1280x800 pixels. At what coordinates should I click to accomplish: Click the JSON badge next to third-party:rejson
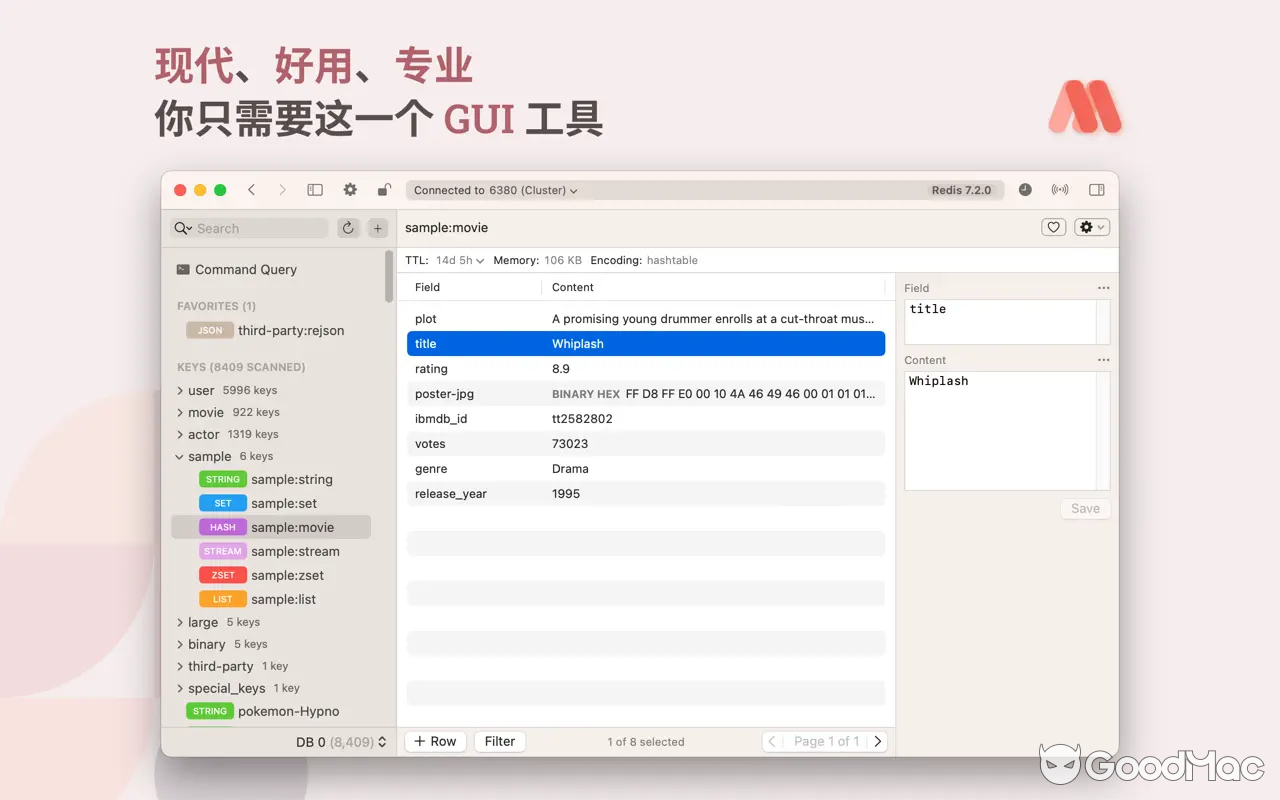(x=209, y=330)
